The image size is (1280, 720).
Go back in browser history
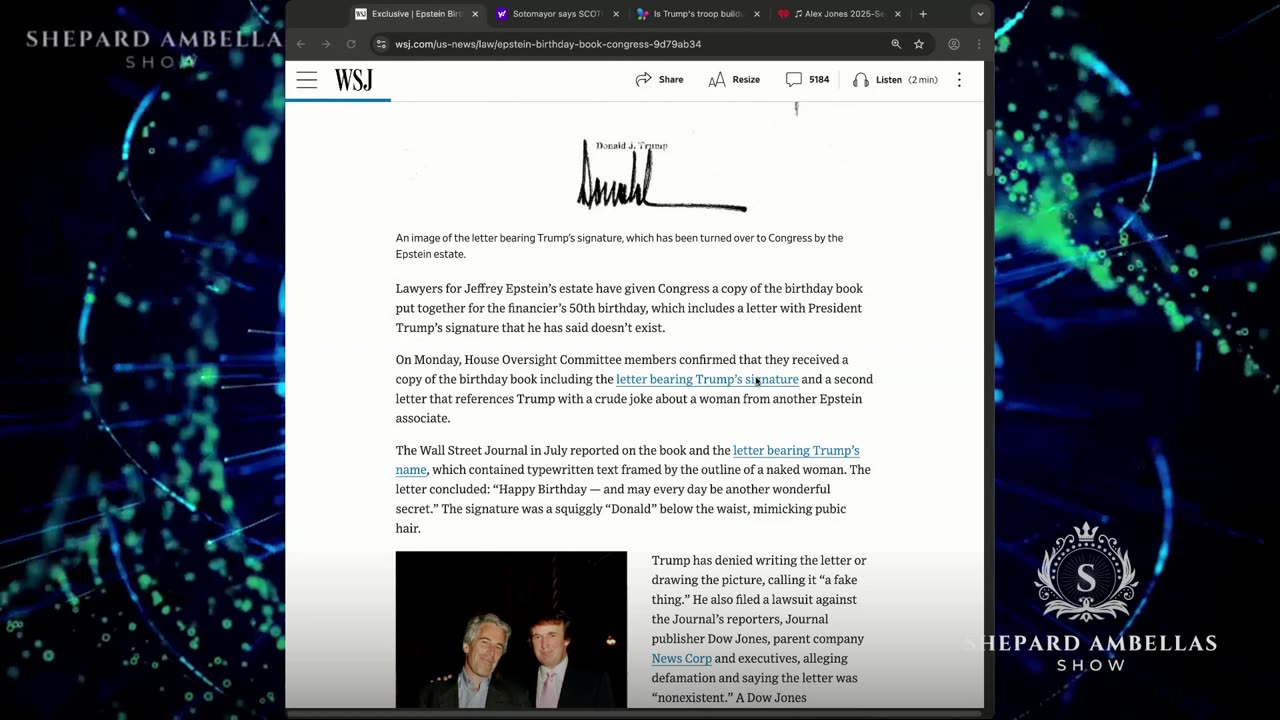tap(300, 44)
